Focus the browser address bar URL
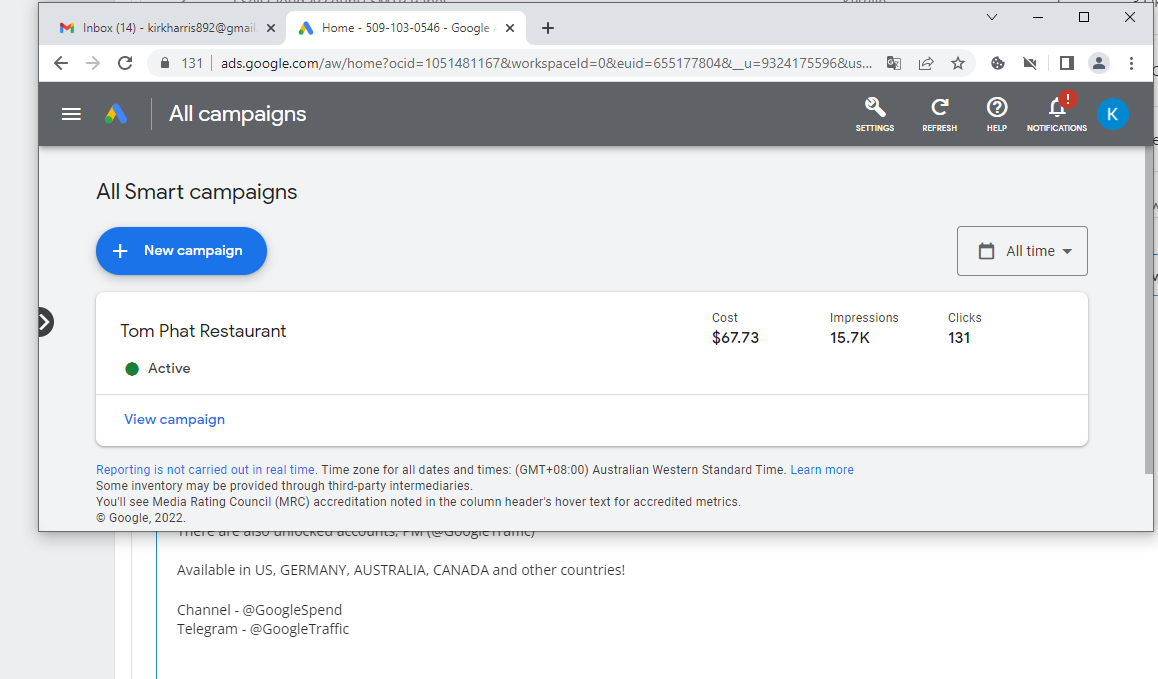The image size is (1158, 679). (547, 64)
